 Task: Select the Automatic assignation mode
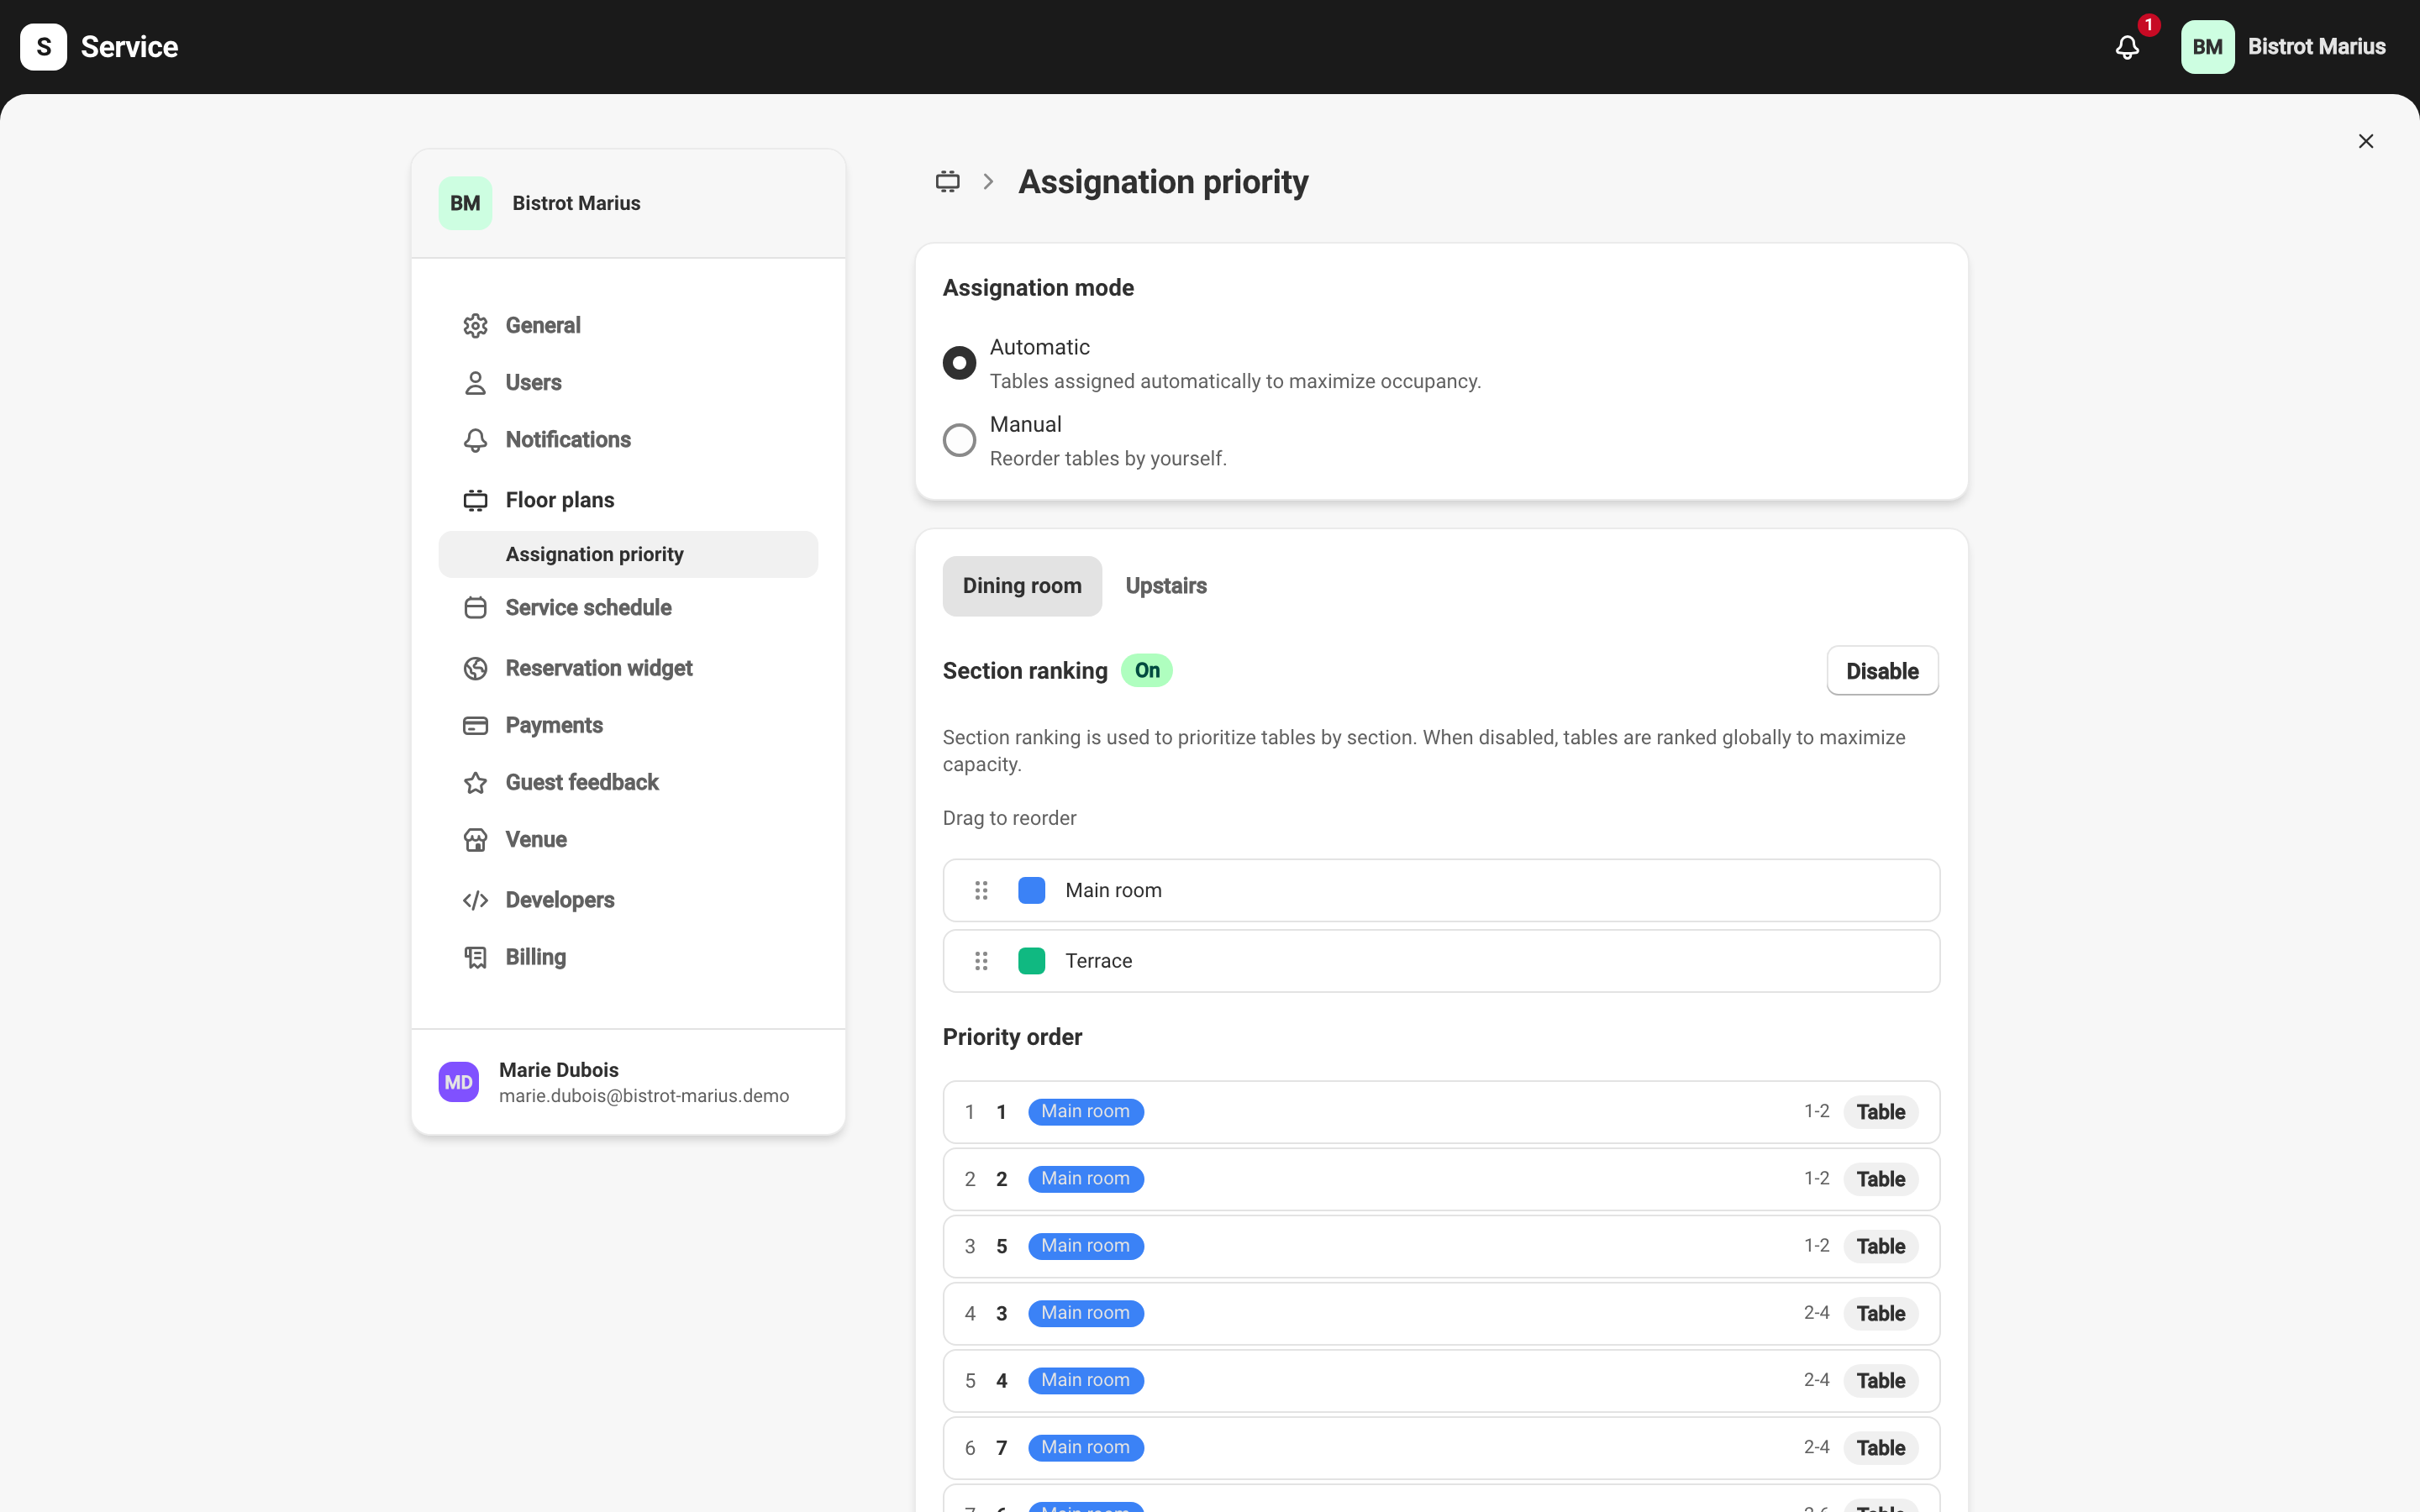(x=959, y=363)
